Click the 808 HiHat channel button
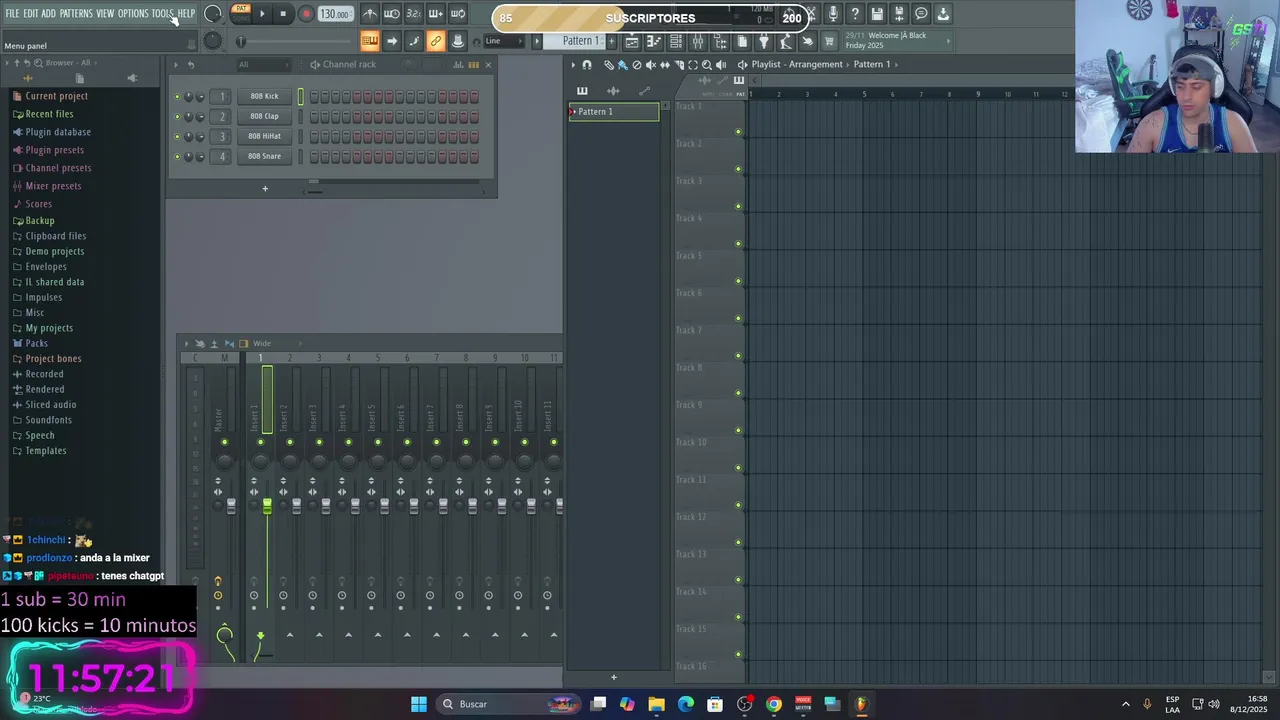This screenshot has width=1280, height=720. pyautogui.click(x=265, y=136)
